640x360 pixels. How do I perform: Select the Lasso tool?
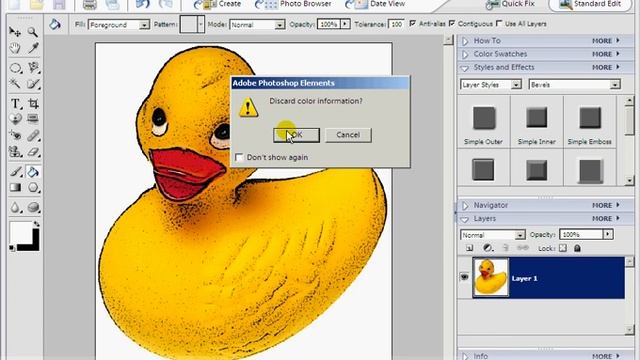[33, 68]
